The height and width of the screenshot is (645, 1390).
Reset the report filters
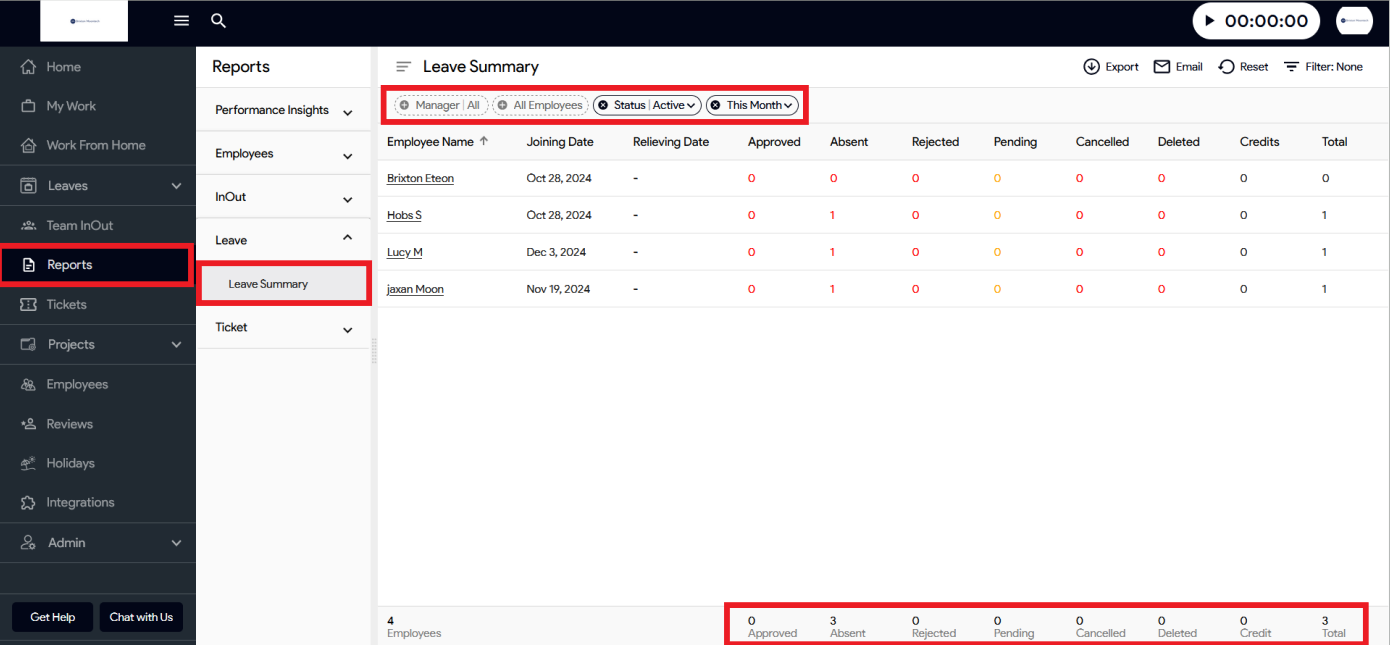click(x=1243, y=67)
